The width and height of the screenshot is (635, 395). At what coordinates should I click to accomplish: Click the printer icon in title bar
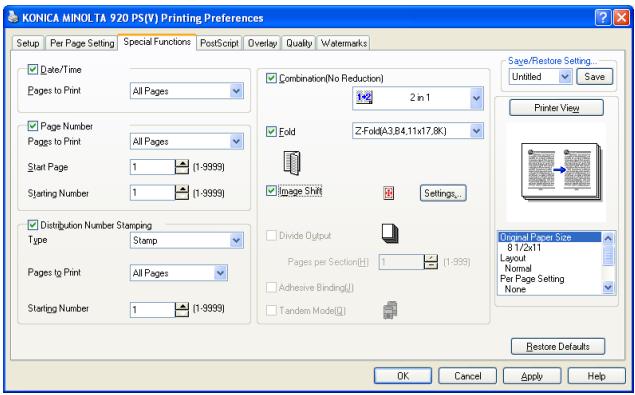13,17
